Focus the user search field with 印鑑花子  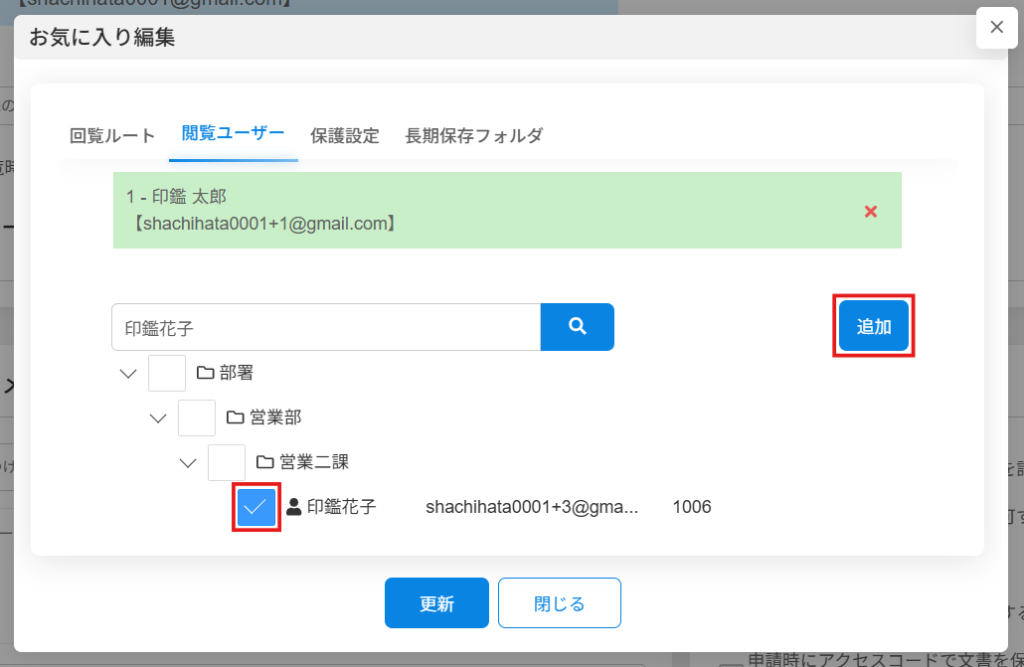pos(325,327)
